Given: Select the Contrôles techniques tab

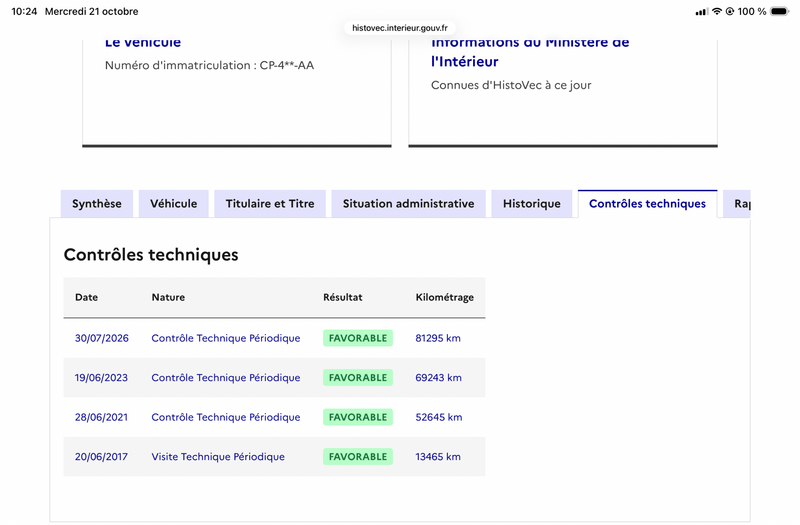Looking at the screenshot, I should 647,204.
